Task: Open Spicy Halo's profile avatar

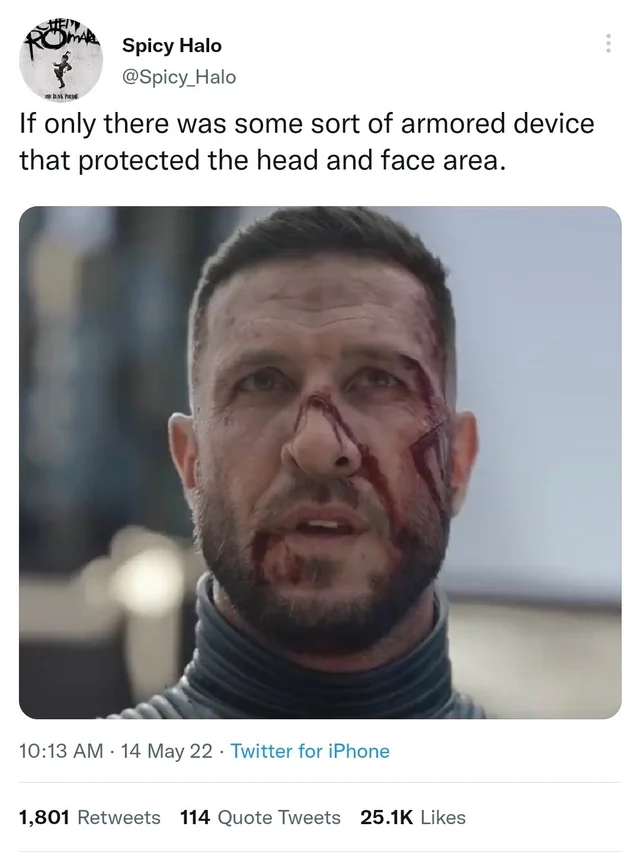Action: click(x=61, y=61)
